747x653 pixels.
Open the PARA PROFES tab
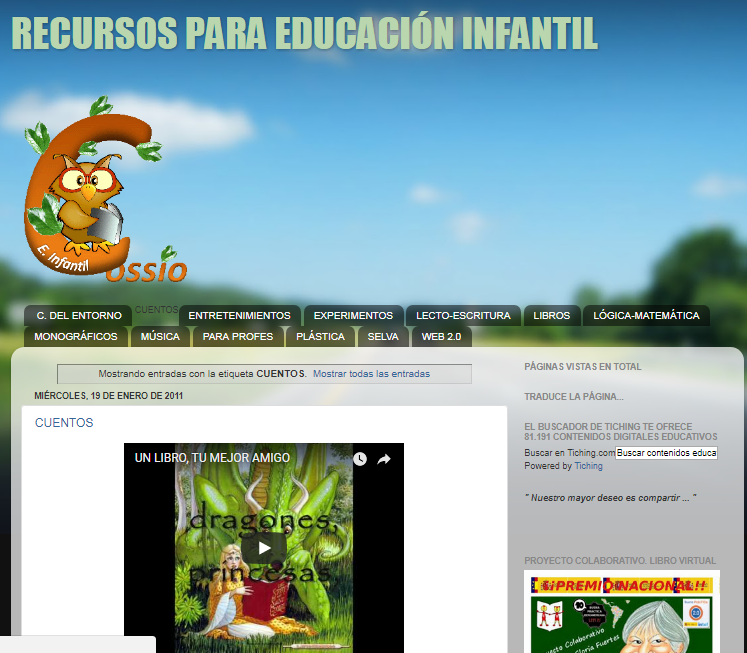[x=237, y=337]
